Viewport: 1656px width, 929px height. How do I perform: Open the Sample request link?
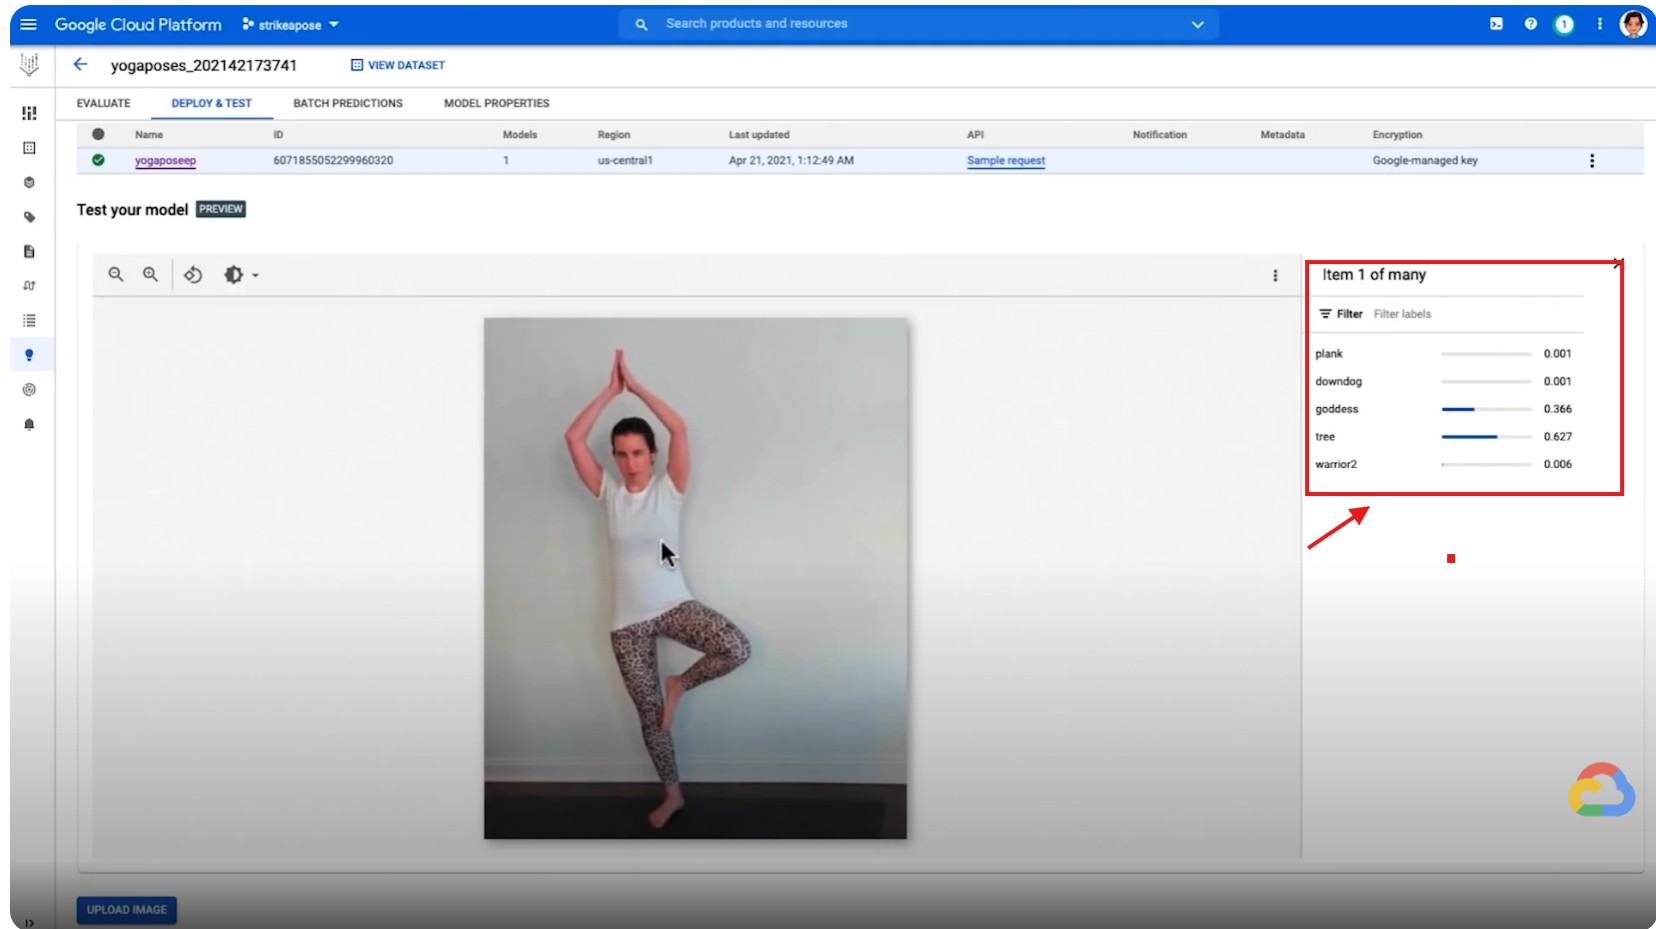click(x=1005, y=160)
